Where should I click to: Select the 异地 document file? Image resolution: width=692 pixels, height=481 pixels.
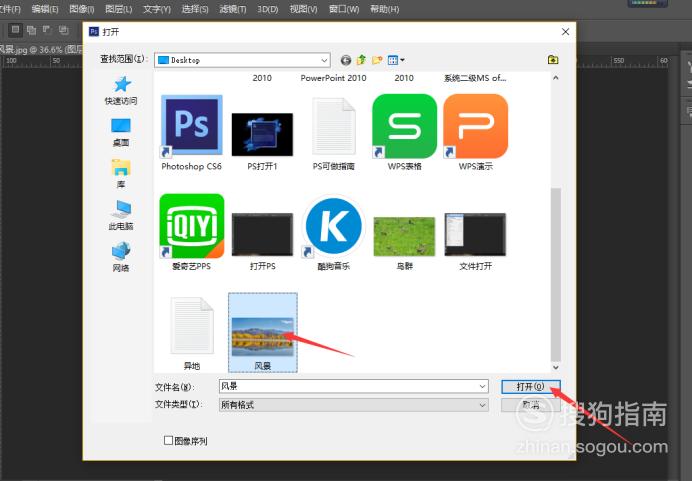click(x=192, y=326)
